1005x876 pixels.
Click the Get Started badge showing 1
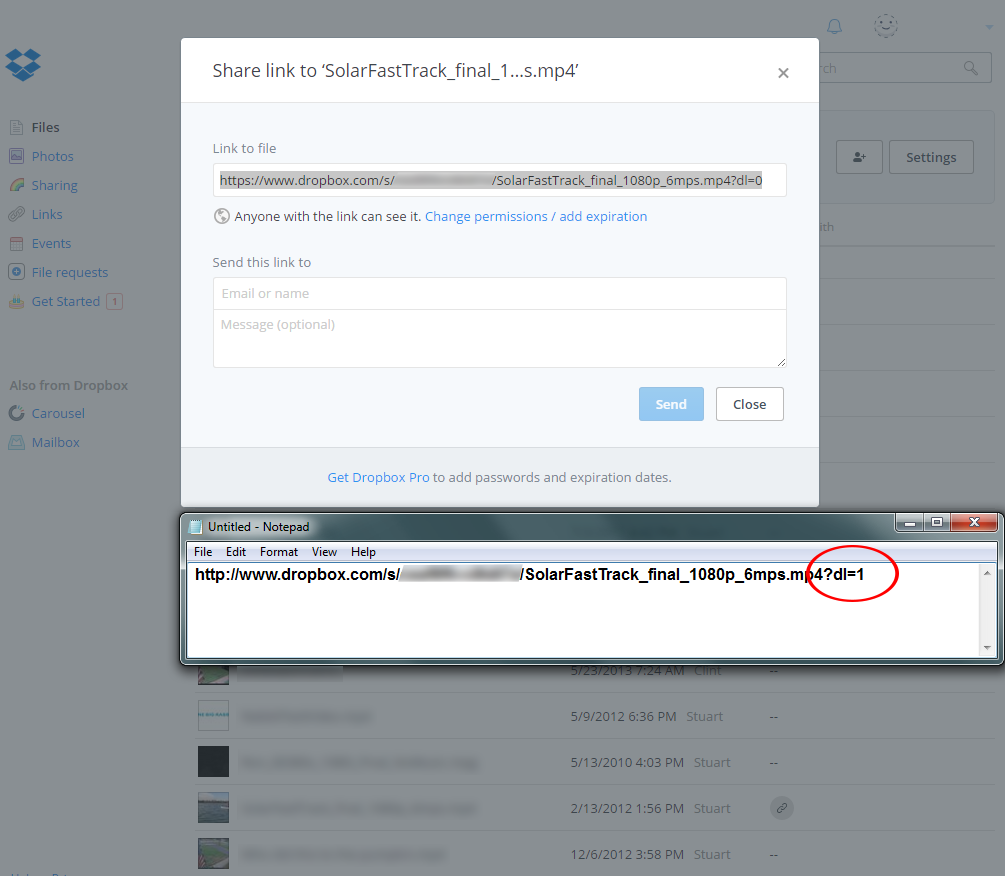(x=115, y=301)
